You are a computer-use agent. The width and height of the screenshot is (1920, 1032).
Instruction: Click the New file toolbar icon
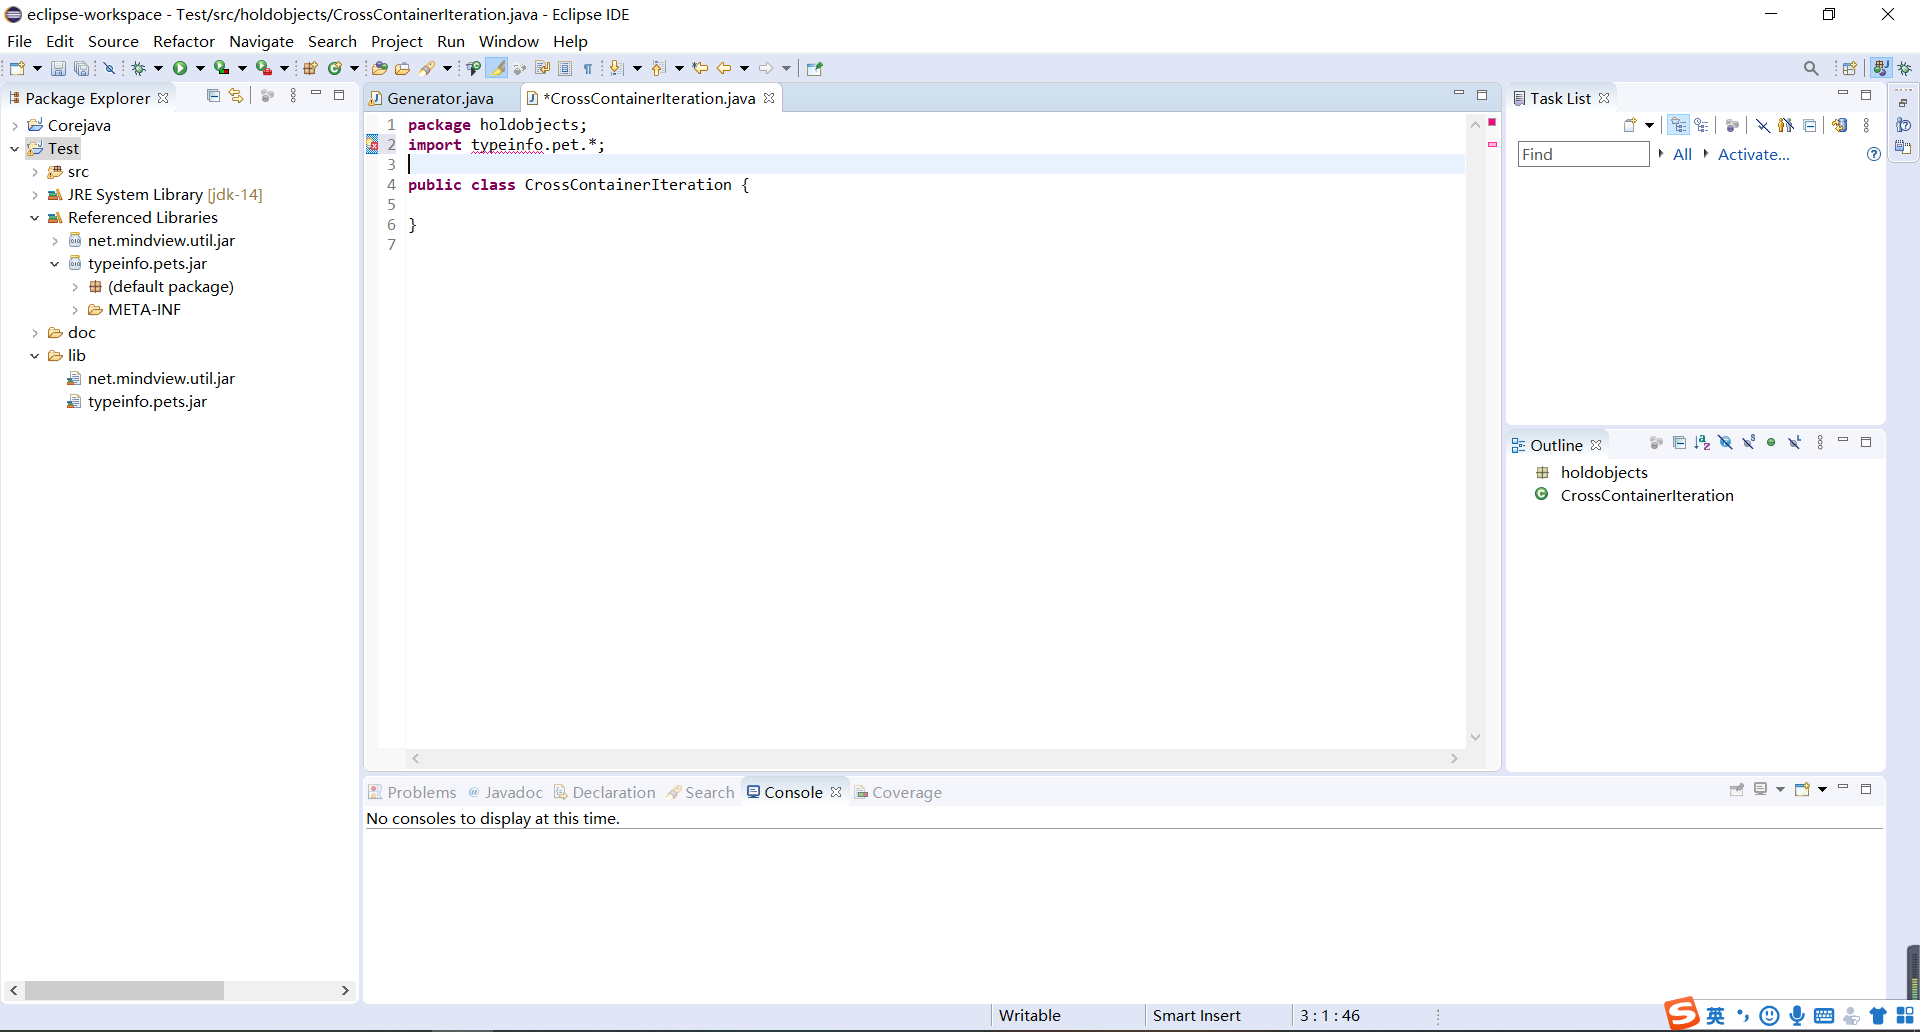[x=17, y=68]
